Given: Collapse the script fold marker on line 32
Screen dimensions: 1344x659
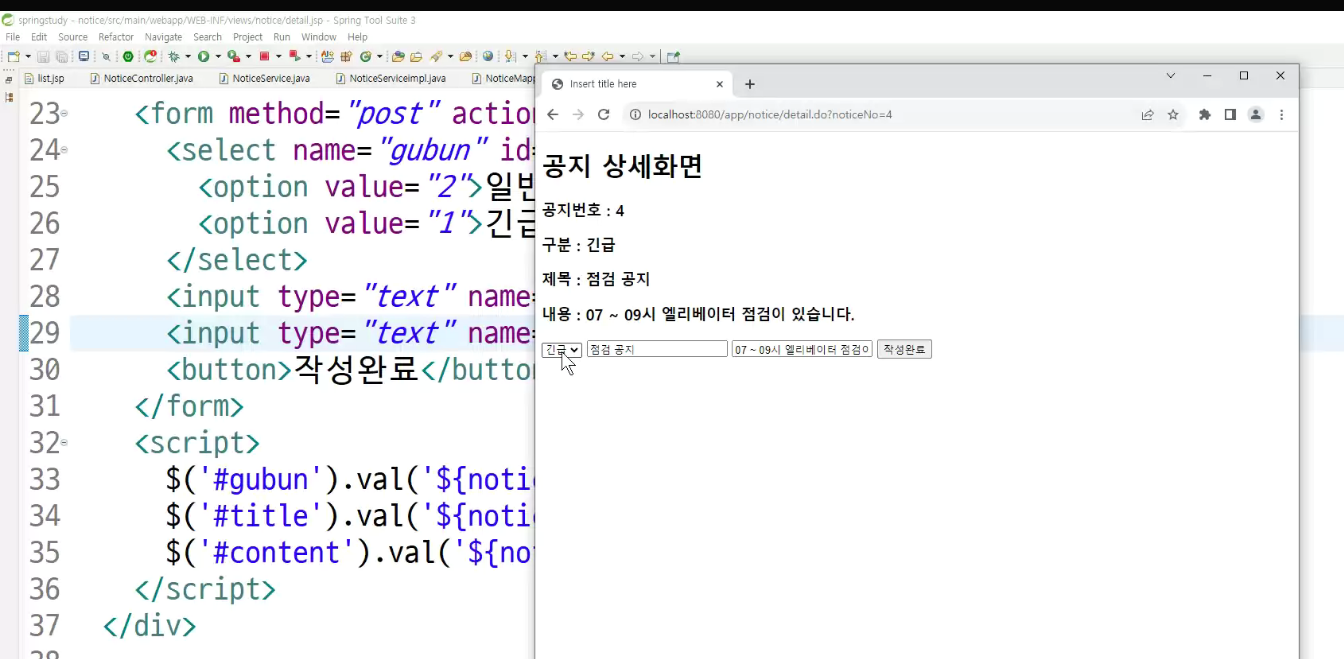Looking at the screenshot, I should [x=64, y=442].
